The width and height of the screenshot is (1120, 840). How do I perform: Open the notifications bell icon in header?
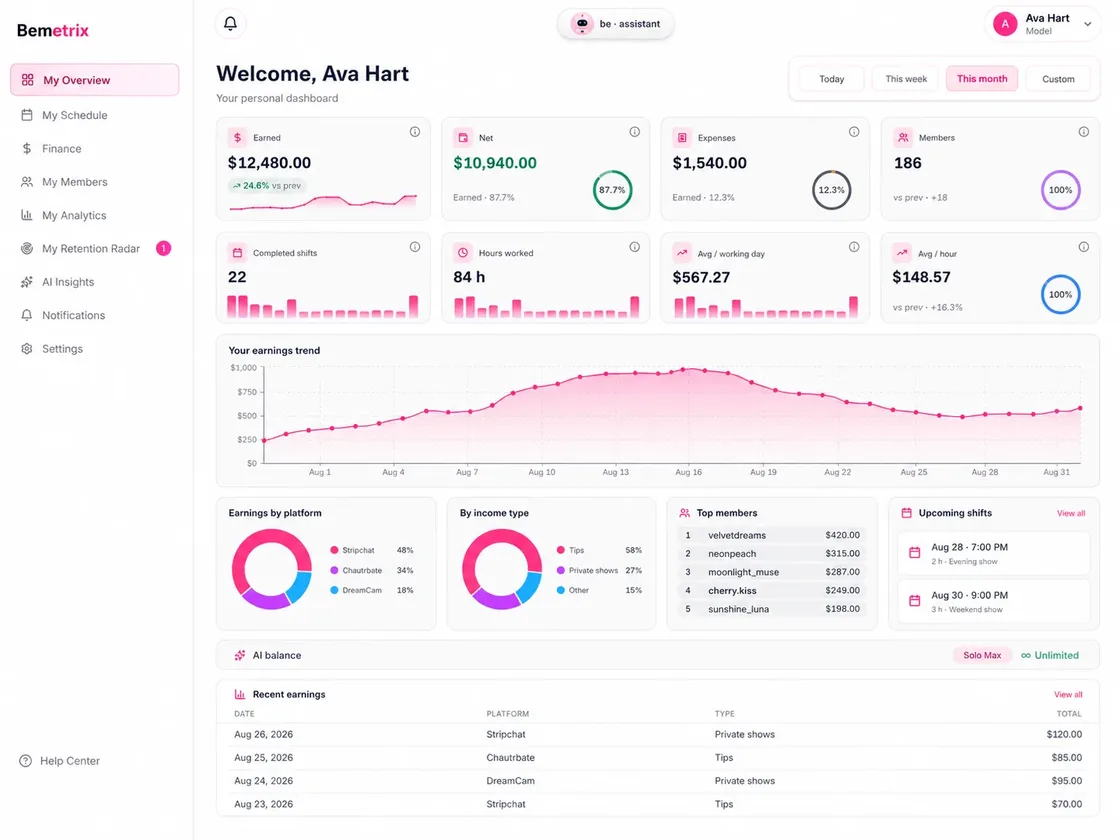(230, 24)
